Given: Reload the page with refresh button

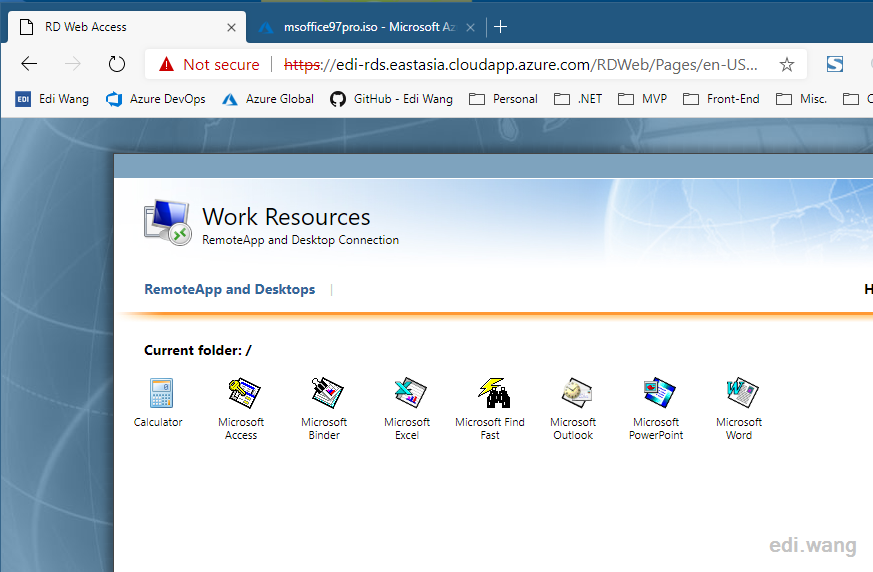Looking at the screenshot, I should pyautogui.click(x=116, y=64).
